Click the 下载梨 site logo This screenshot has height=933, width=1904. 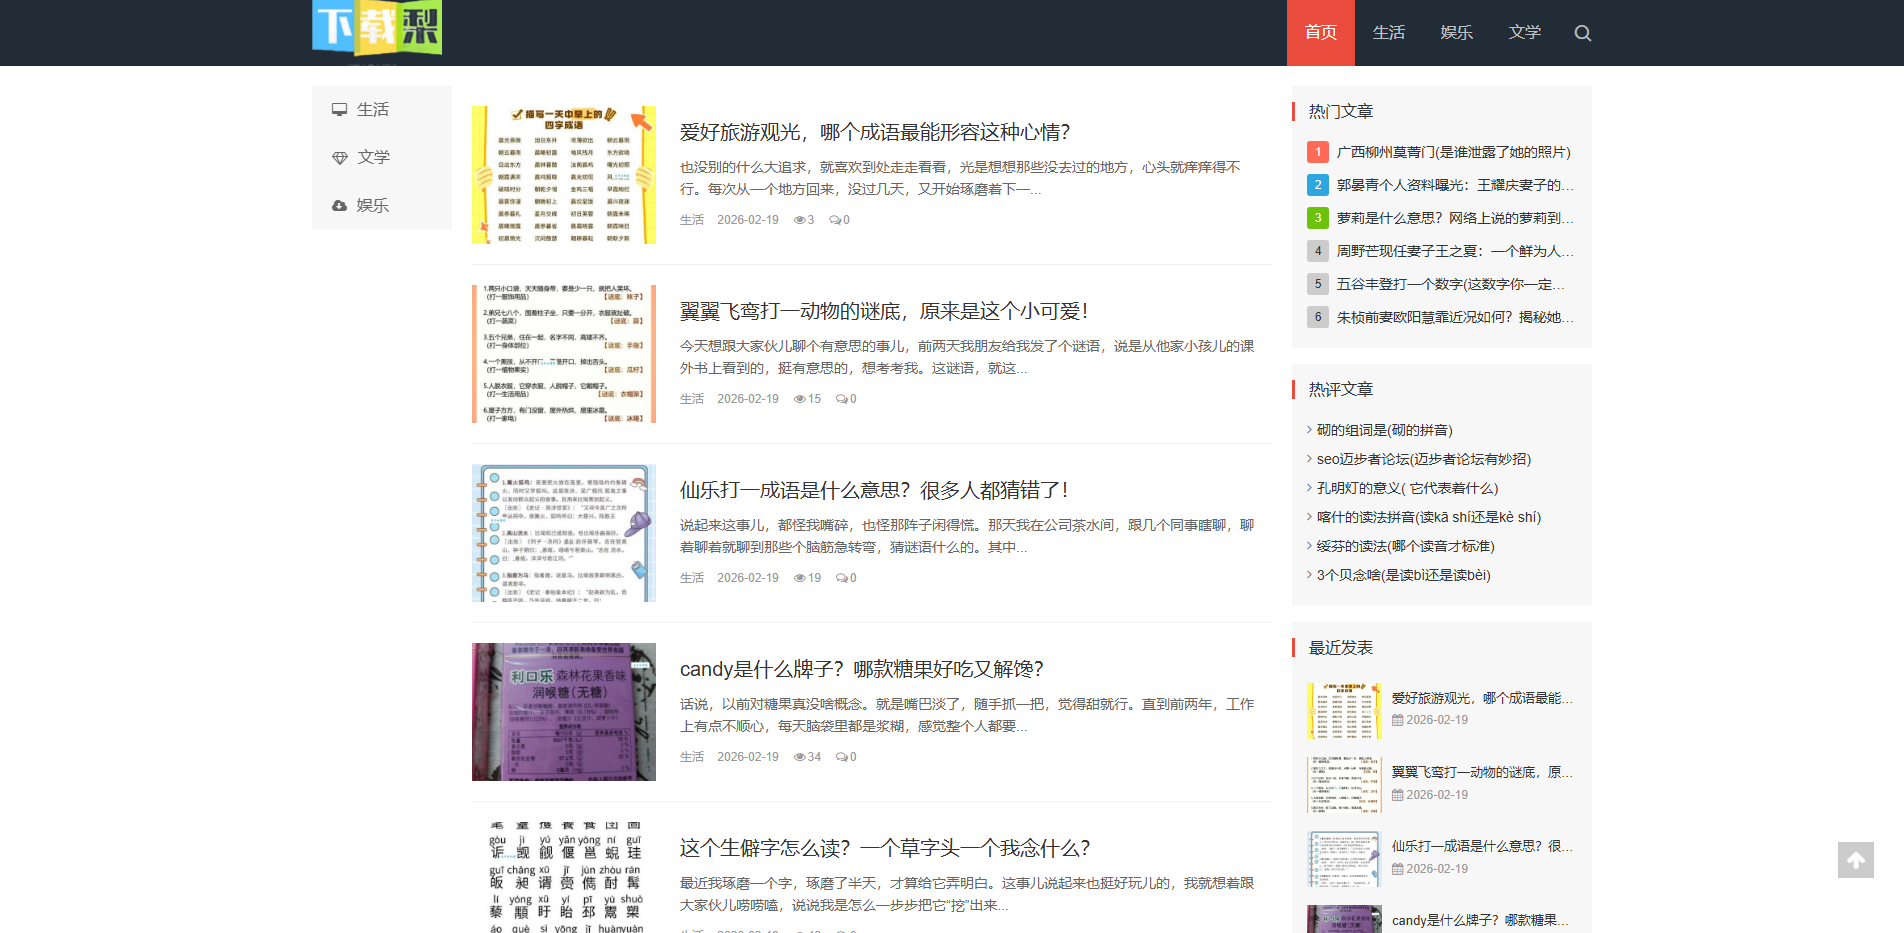coord(376,28)
